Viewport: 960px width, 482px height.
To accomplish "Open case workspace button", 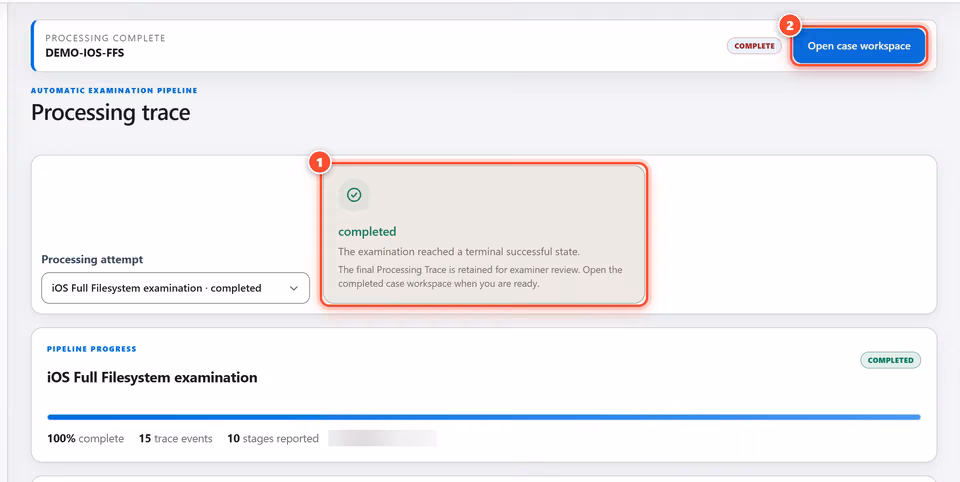I will coord(858,46).
